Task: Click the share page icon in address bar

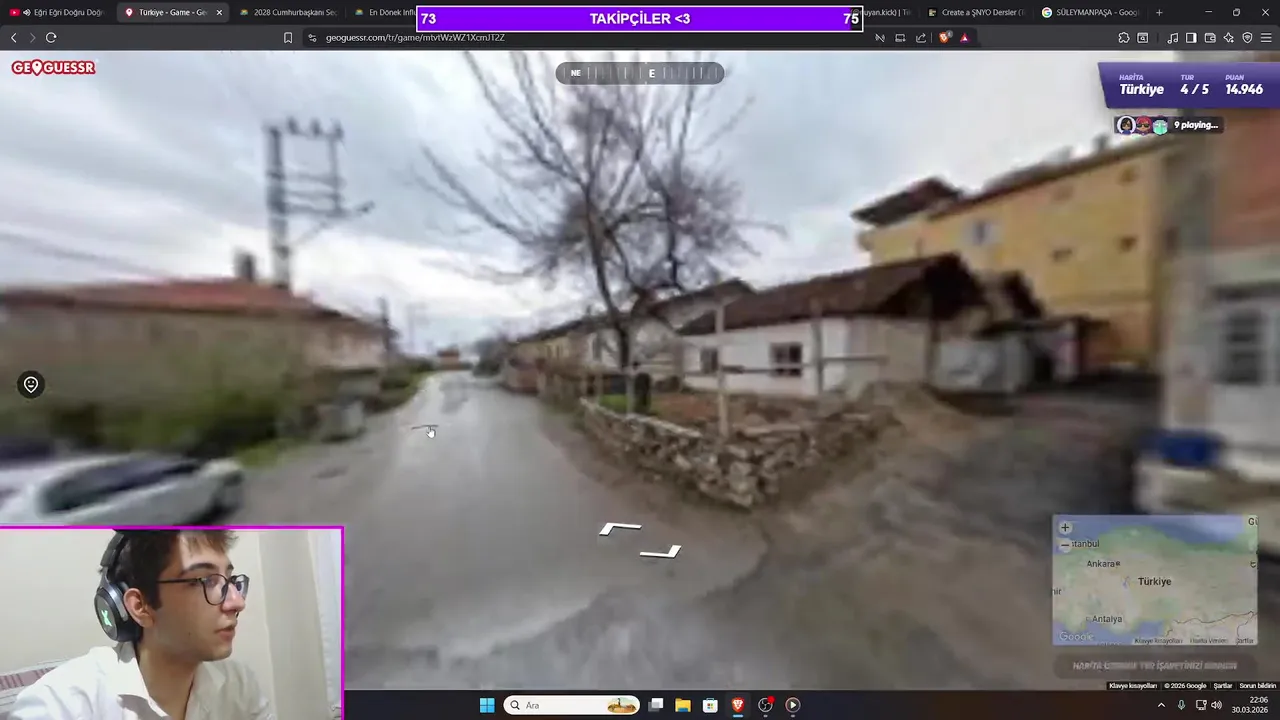Action: 921,38
